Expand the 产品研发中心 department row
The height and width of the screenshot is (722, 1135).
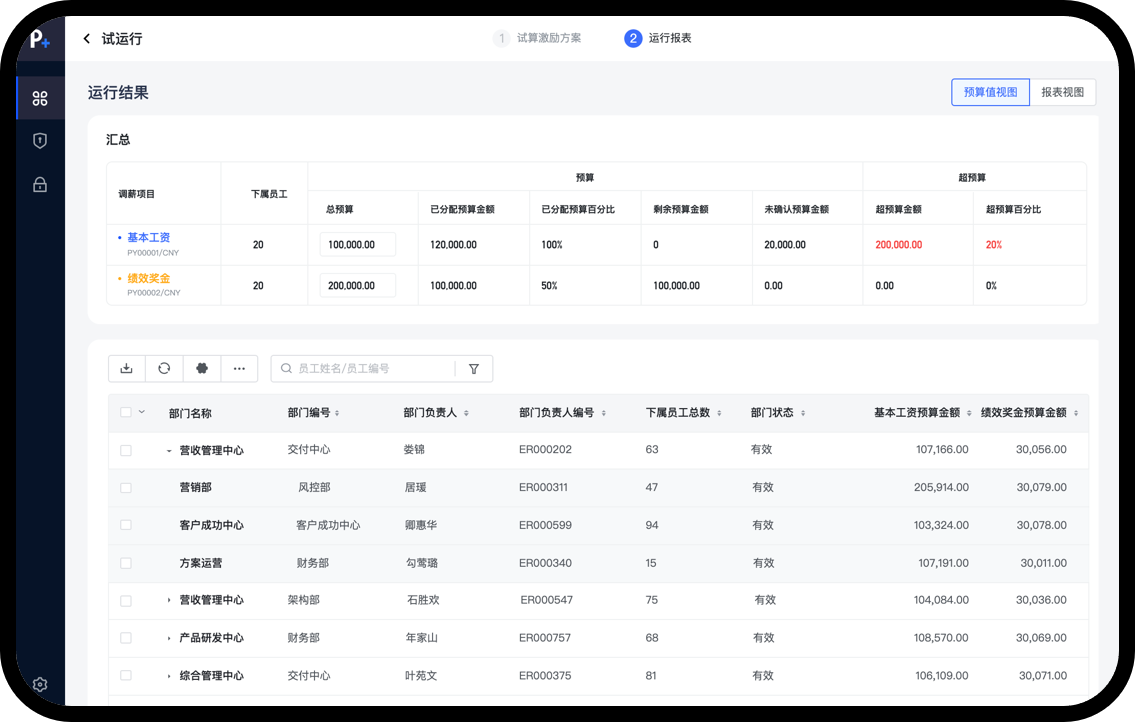coord(169,638)
